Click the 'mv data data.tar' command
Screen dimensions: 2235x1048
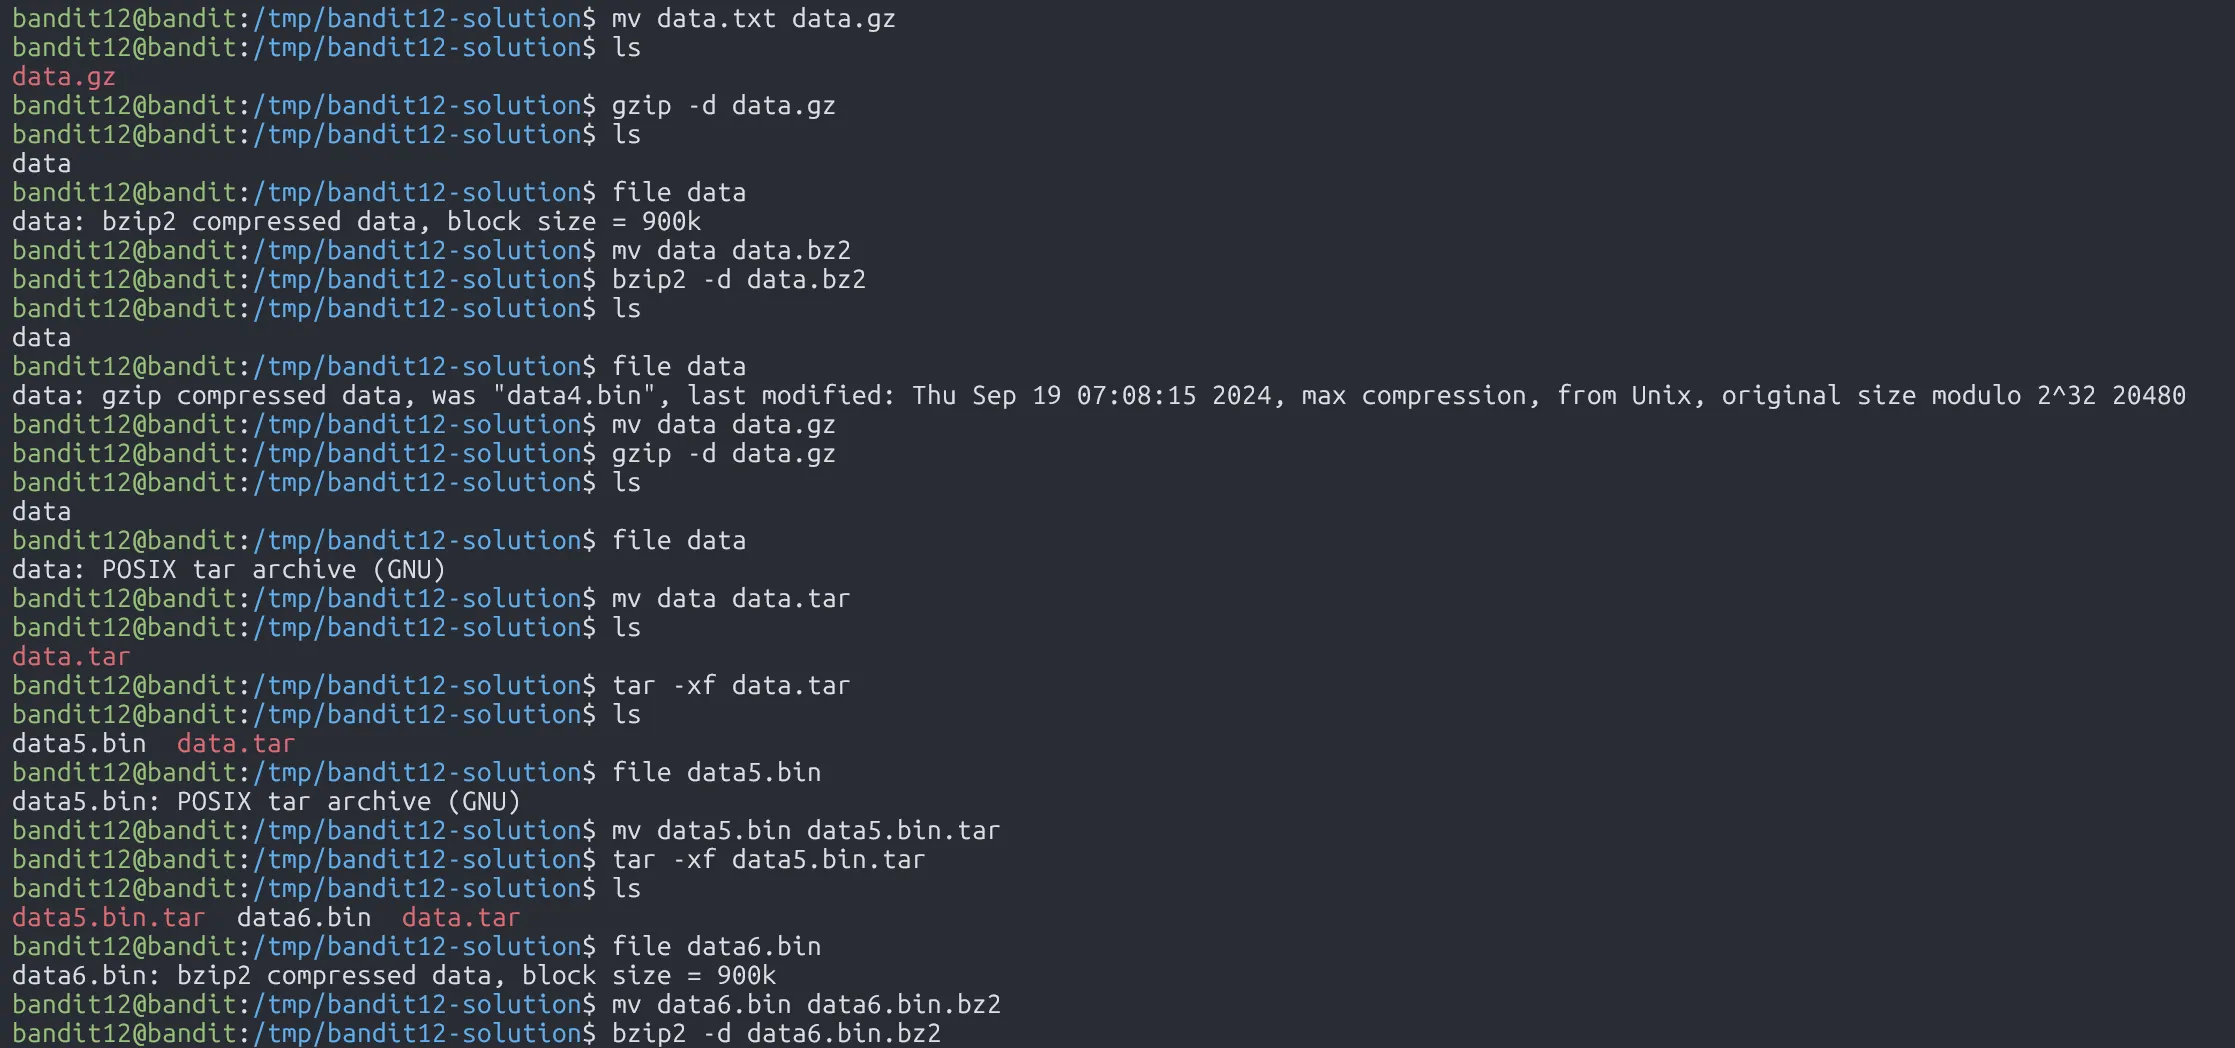point(731,599)
